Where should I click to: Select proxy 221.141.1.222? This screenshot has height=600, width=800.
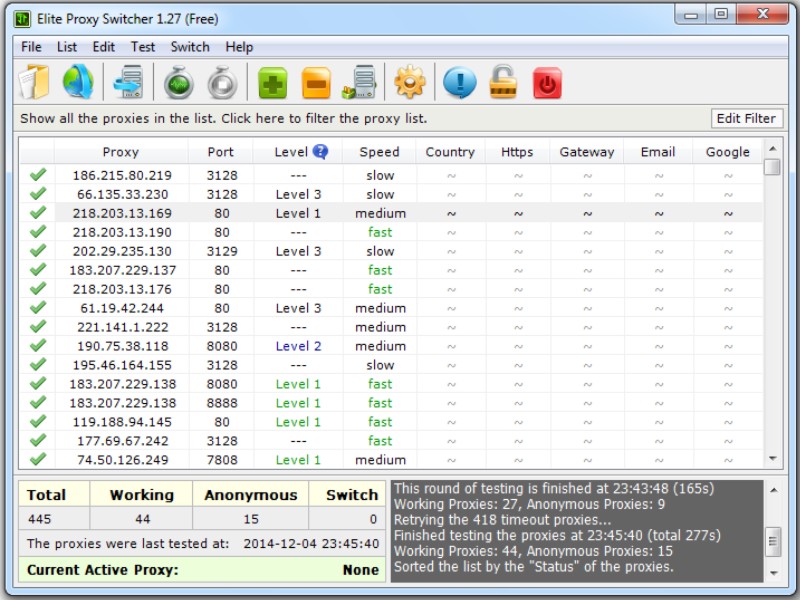(x=122, y=327)
